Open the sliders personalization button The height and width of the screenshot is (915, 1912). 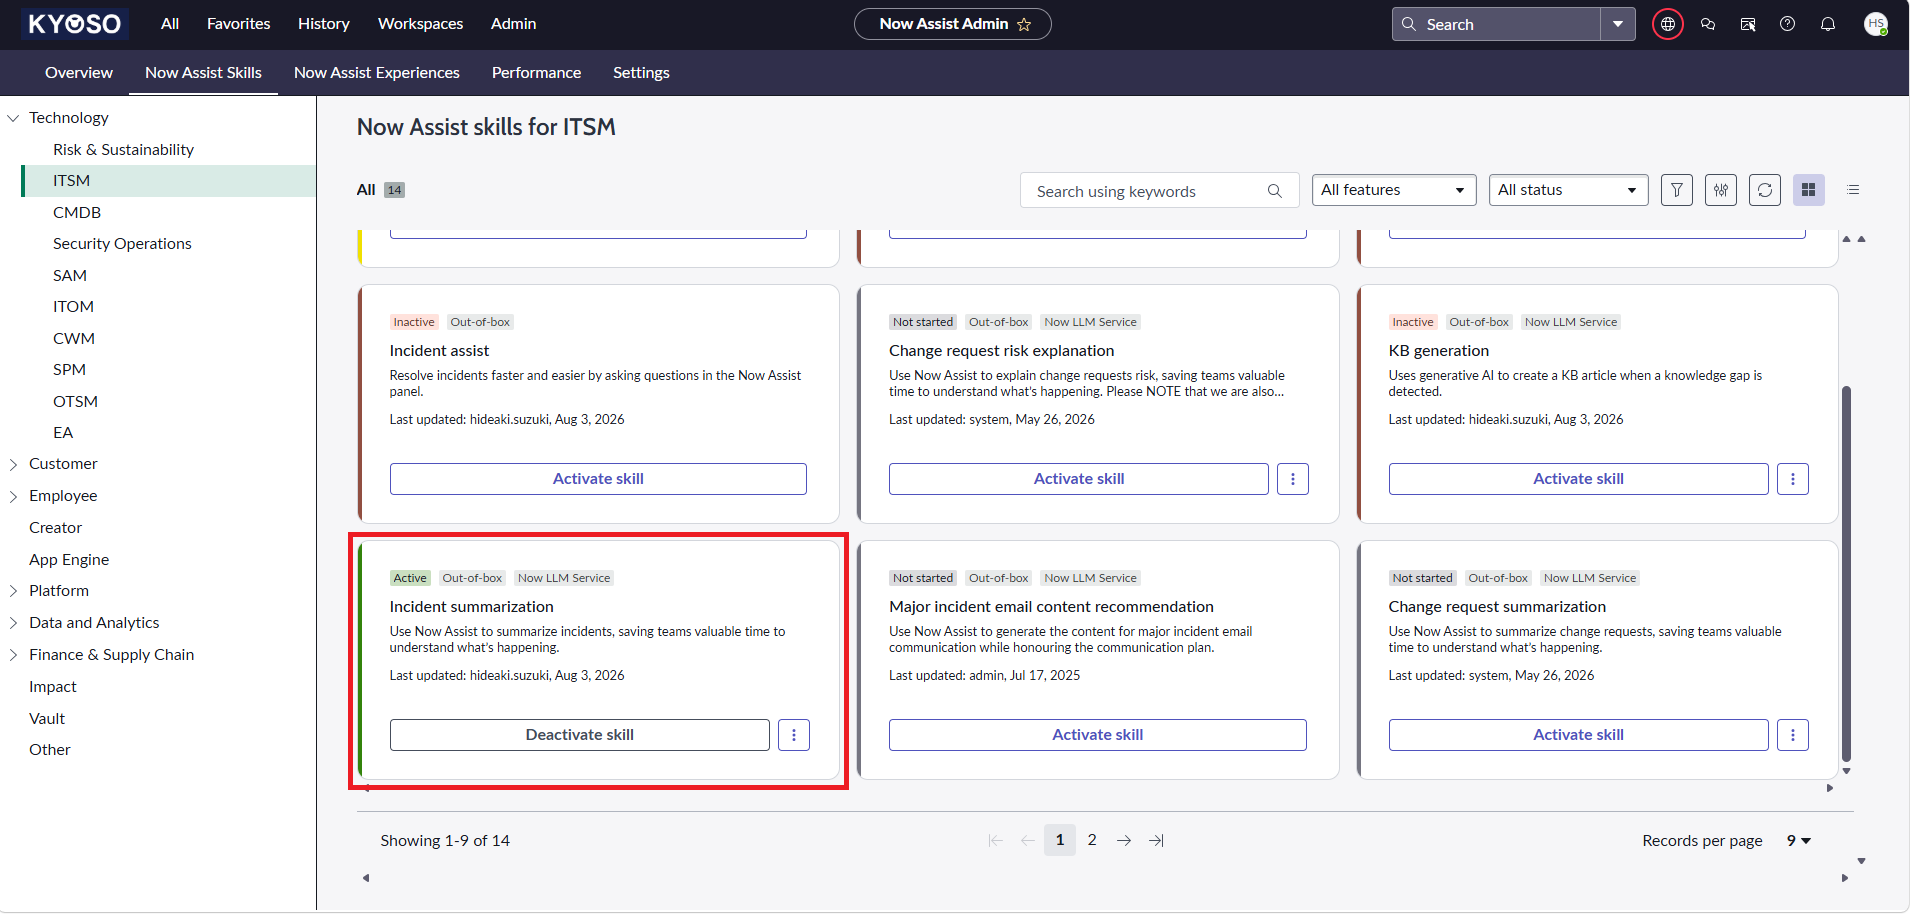click(x=1721, y=190)
